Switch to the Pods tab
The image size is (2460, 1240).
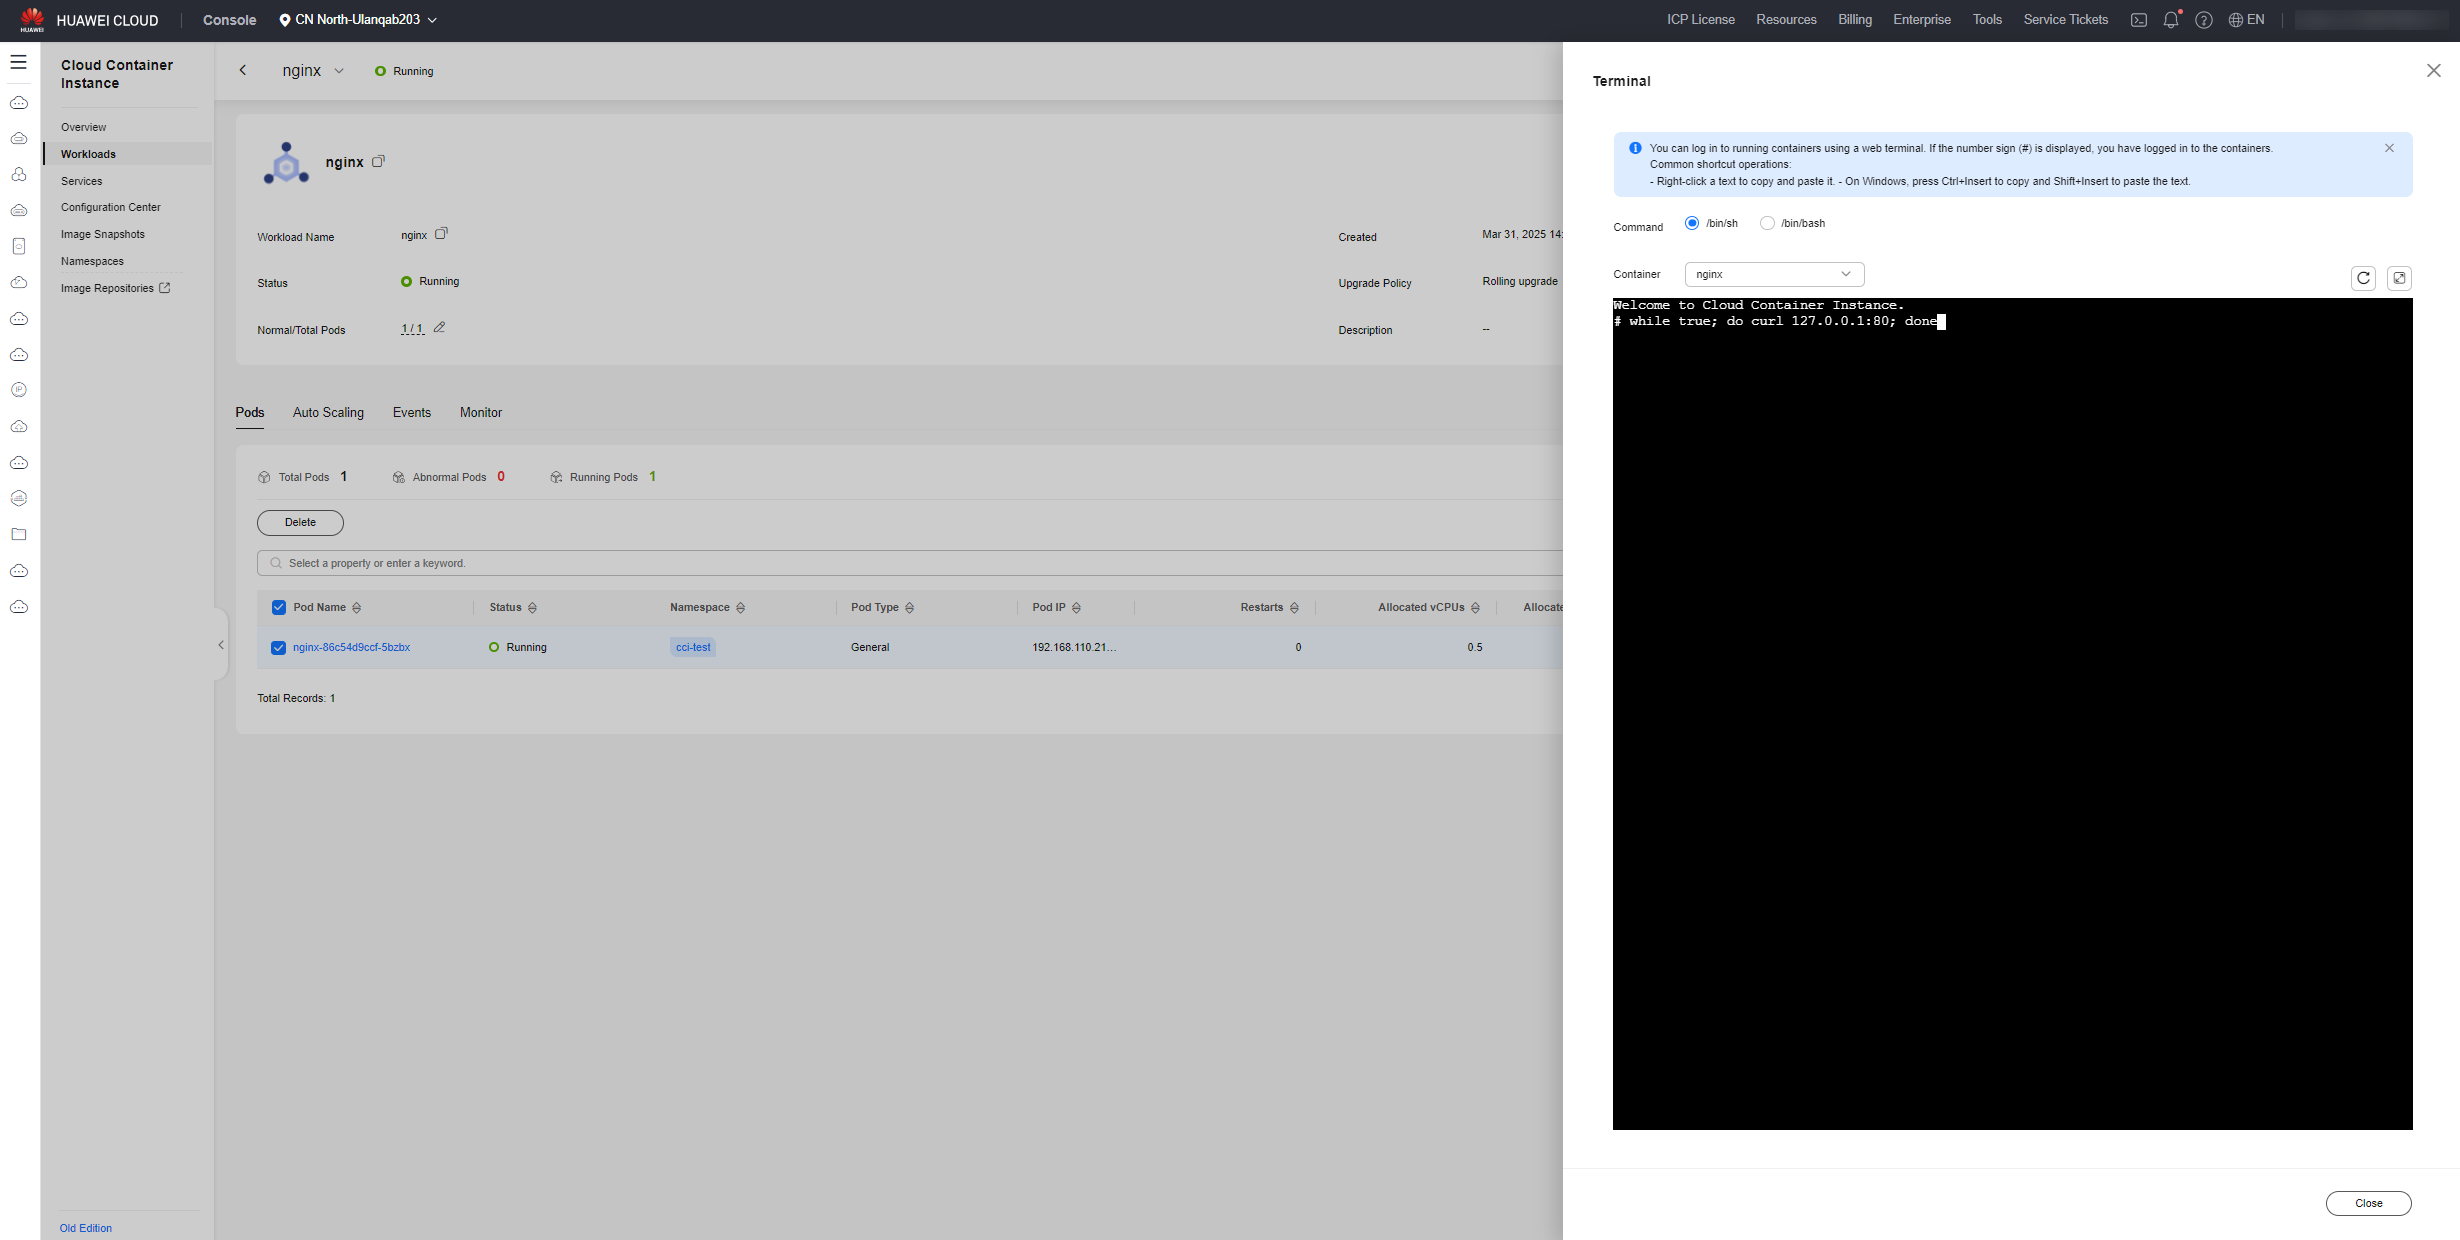click(250, 412)
